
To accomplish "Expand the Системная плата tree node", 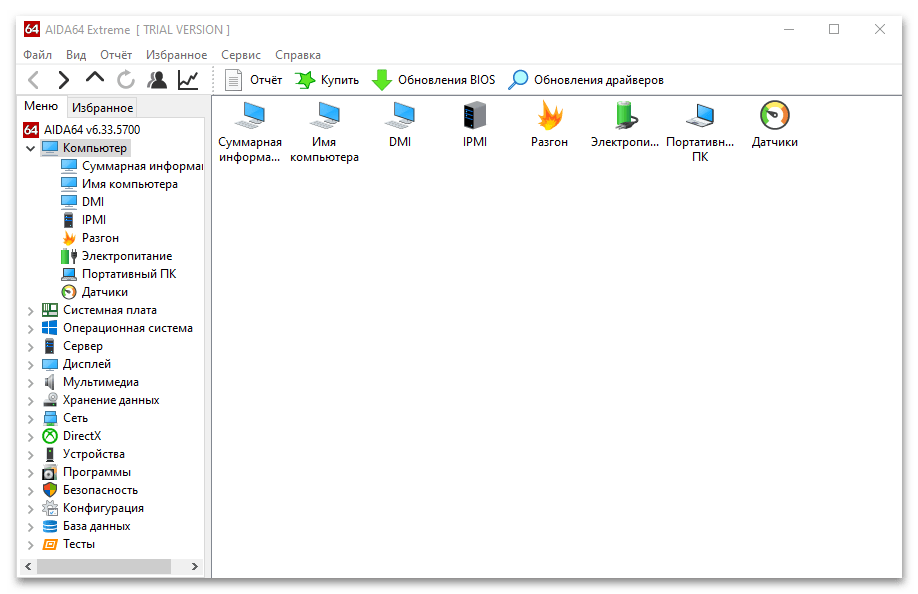I will coord(30,311).
